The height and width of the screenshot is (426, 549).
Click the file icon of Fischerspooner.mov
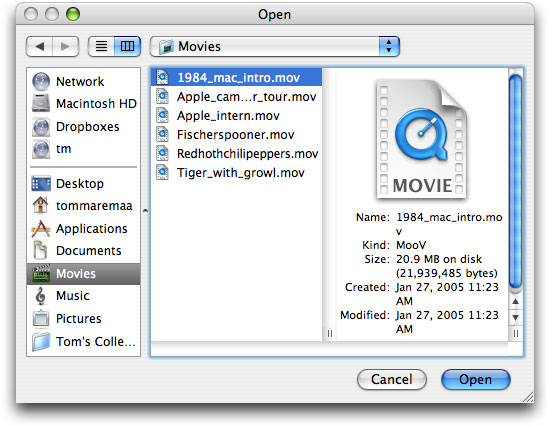click(x=162, y=134)
